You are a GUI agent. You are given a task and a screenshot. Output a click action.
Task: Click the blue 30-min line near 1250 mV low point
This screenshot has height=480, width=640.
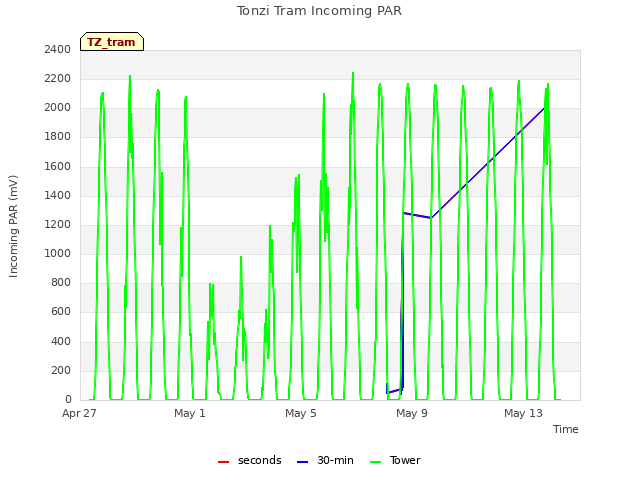click(431, 218)
